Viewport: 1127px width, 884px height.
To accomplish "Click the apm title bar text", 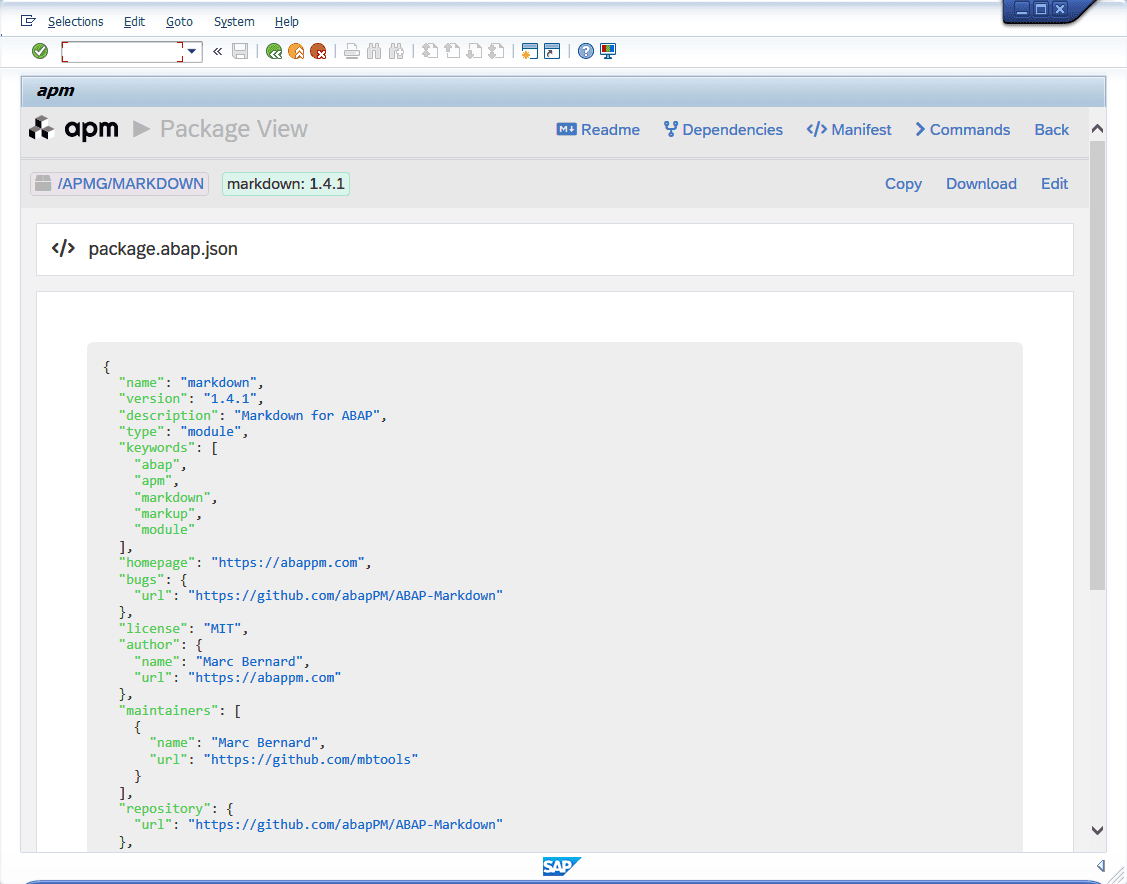I will [55, 91].
